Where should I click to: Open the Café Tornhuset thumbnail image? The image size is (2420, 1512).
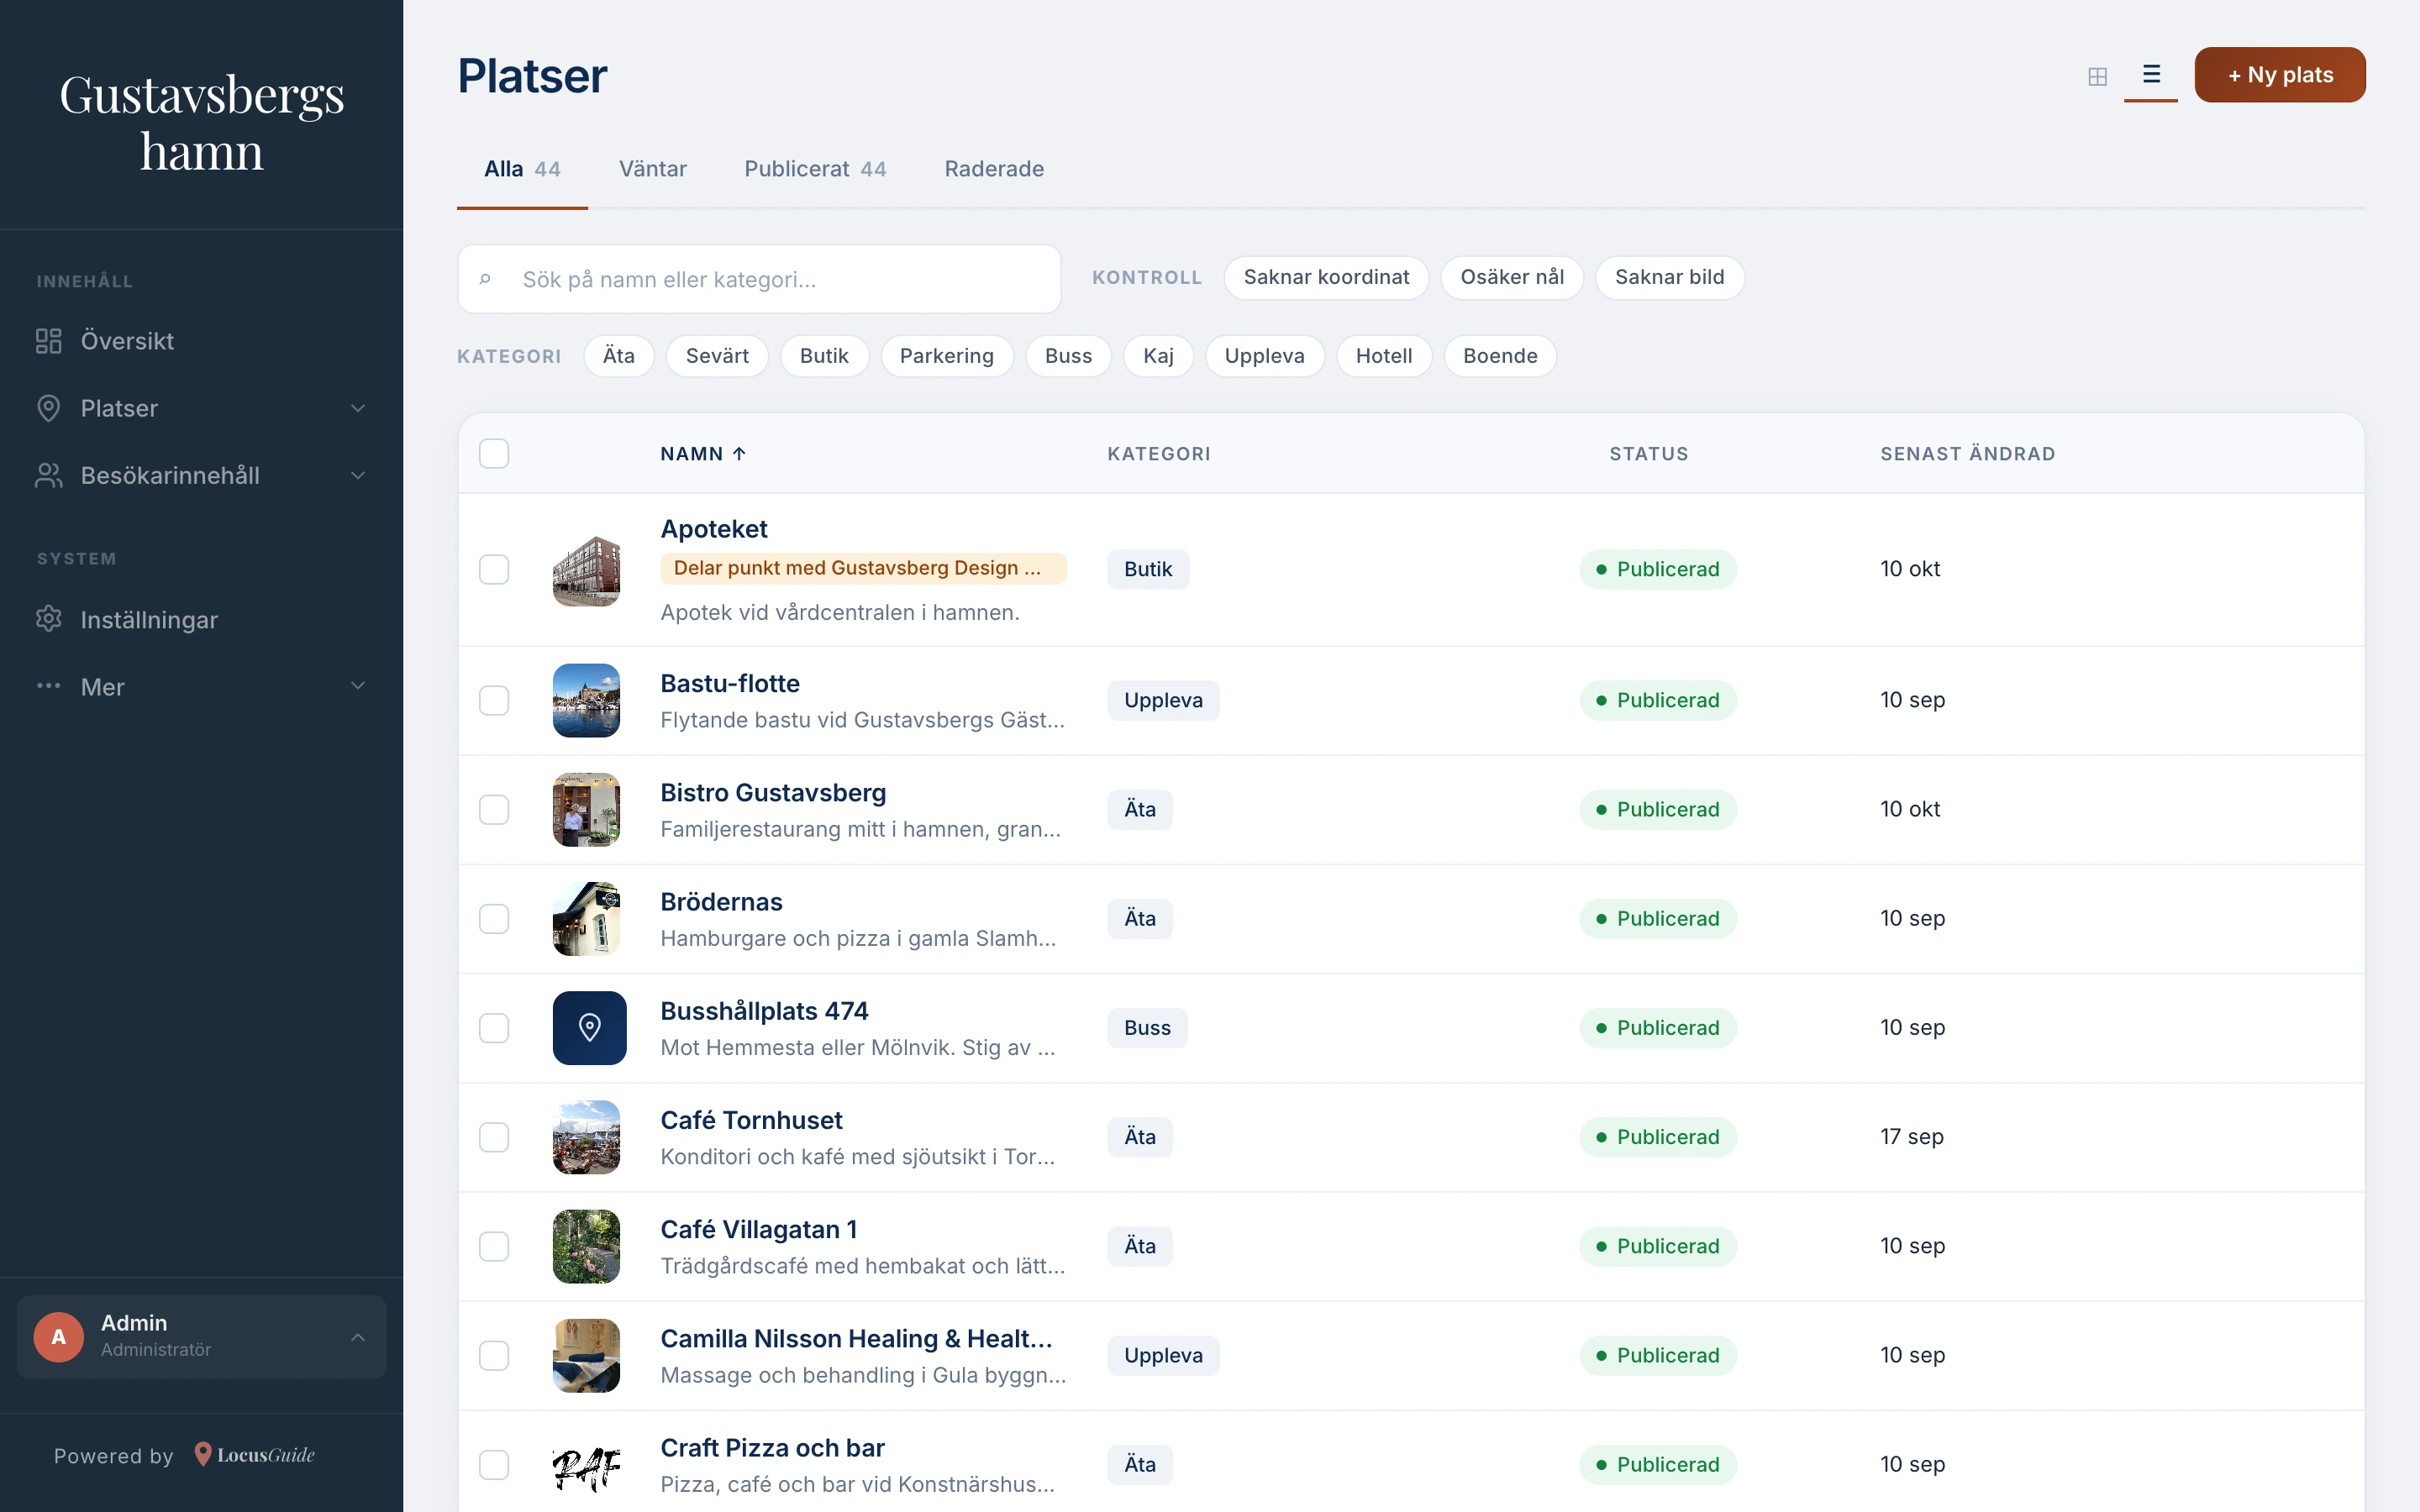click(x=586, y=1137)
